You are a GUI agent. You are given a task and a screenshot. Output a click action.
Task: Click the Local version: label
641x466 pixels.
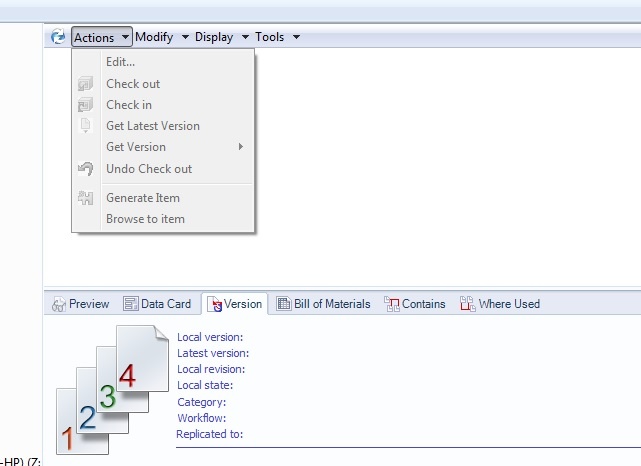pos(210,337)
